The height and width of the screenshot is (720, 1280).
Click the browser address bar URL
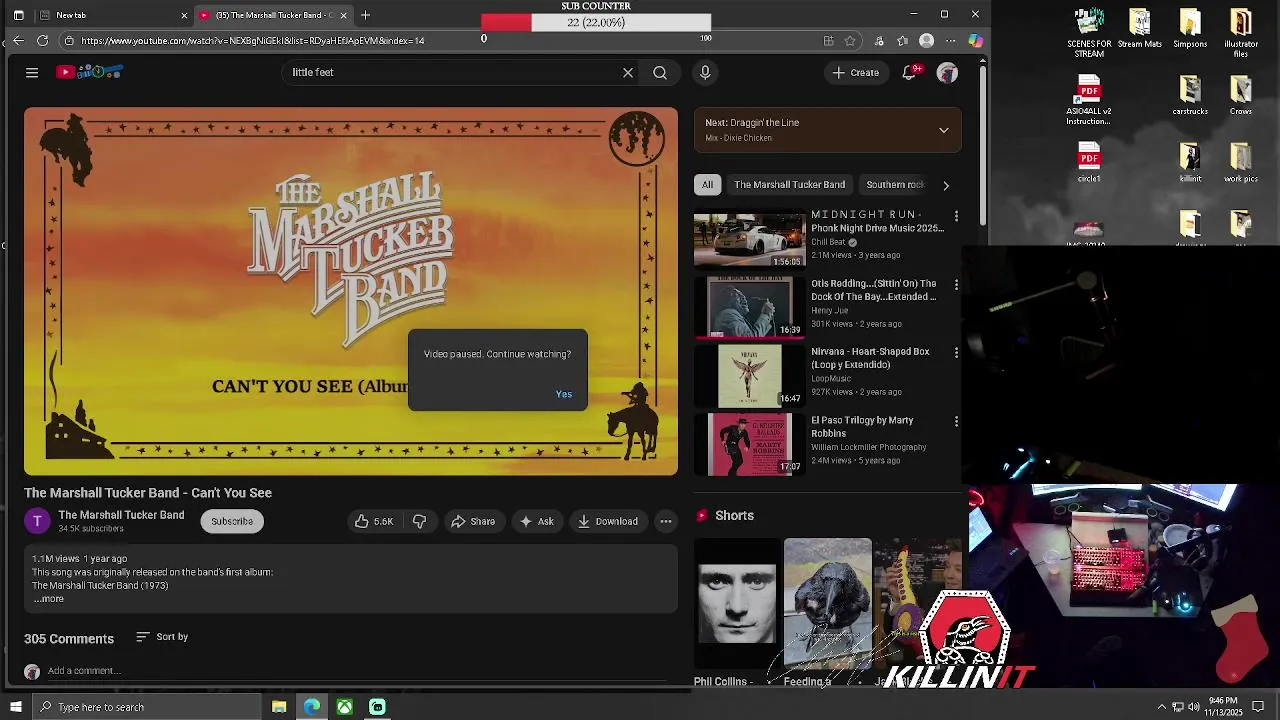click(253, 41)
